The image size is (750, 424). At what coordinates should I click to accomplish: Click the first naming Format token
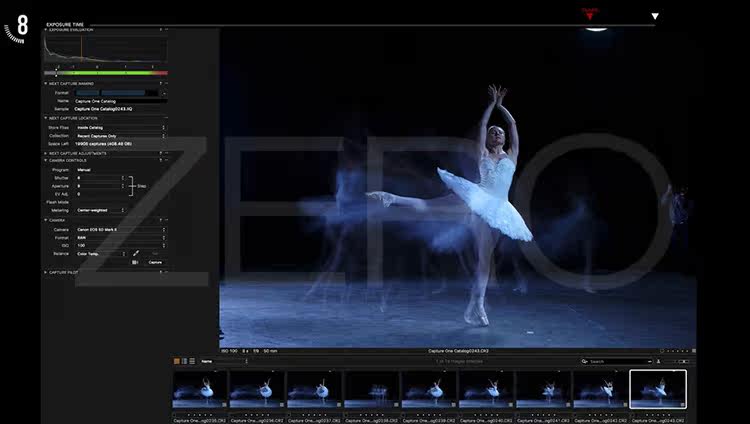coord(88,93)
